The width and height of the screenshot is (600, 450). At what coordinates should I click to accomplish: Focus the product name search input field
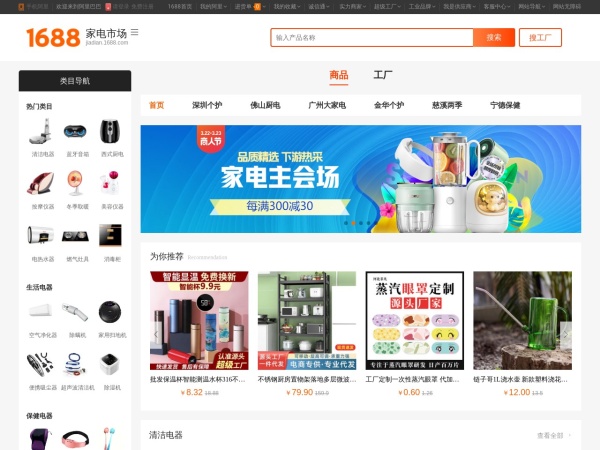[x=370, y=38]
